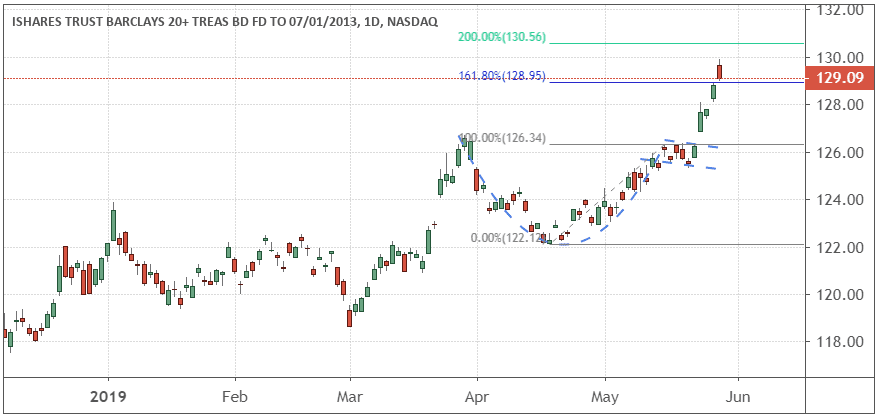Click the 2019 label on time axis
Image resolution: width=878 pixels, height=417 pixels.
pos(108,397)
